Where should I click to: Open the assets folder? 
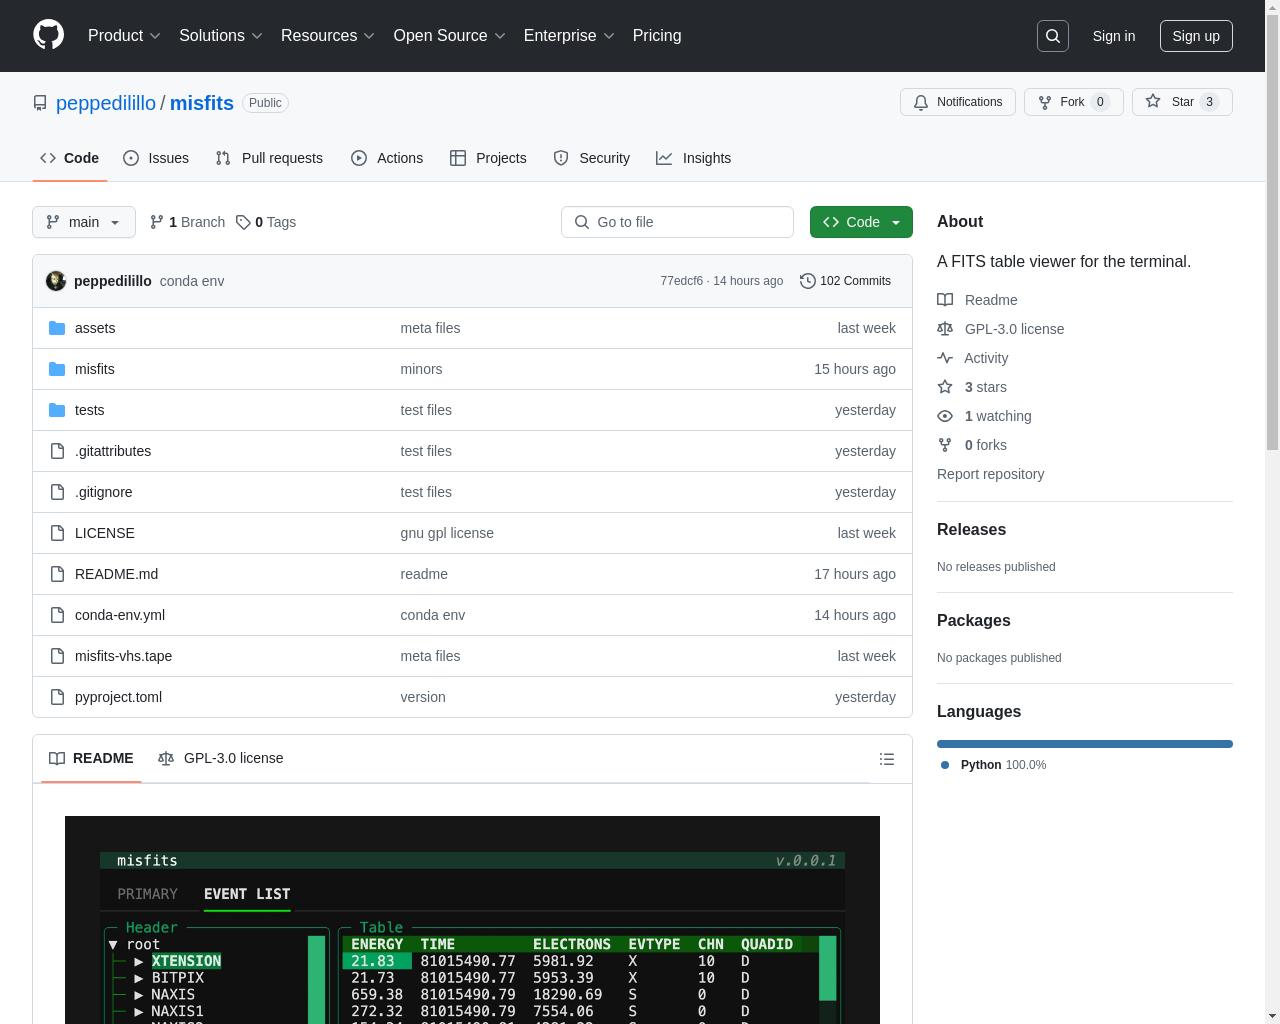coord(95,328)
